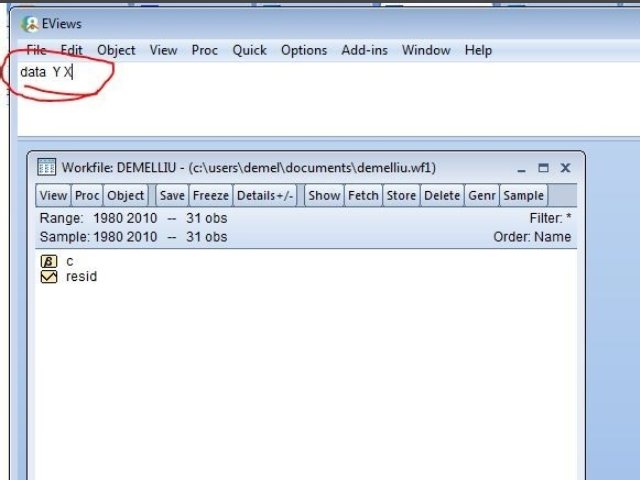Open the Quick menu
The height and width of the screenshot is (480, 640).
coord(249,50)
